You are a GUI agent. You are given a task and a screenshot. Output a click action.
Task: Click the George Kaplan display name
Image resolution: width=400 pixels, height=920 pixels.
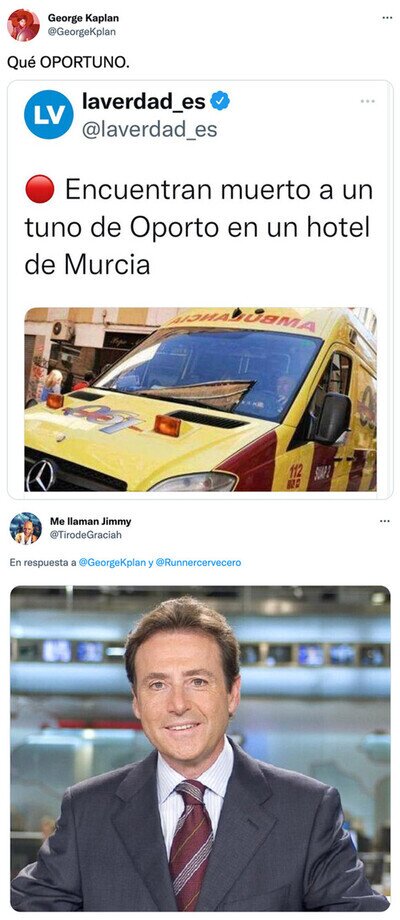coord(83,19)
